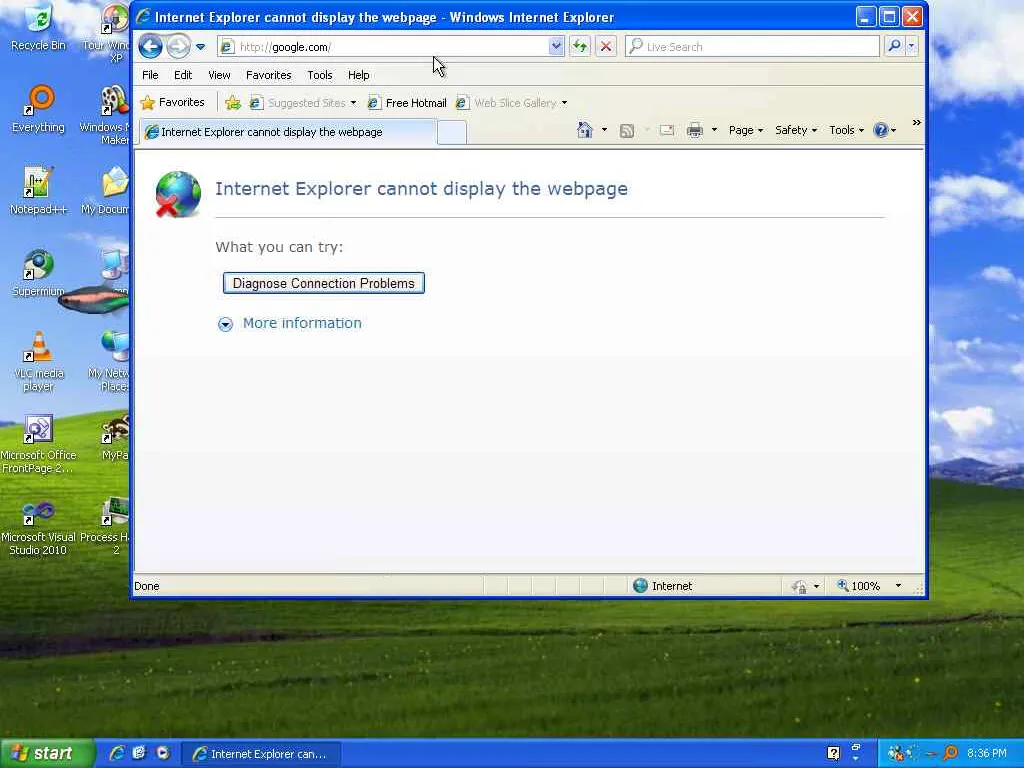1024x768 pixels.
Task: Click taskbar clock showing 8:36 PM
Action: tap(987, 753)
